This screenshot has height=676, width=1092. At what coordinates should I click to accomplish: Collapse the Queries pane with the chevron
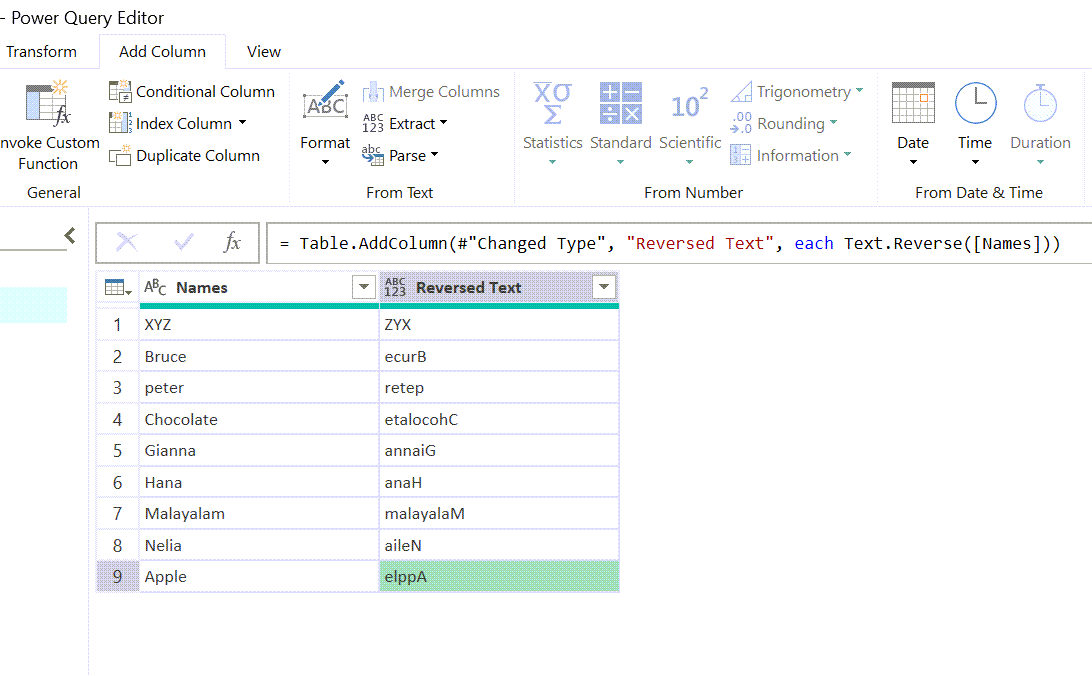pyautogui.click(x=69, y=235)
